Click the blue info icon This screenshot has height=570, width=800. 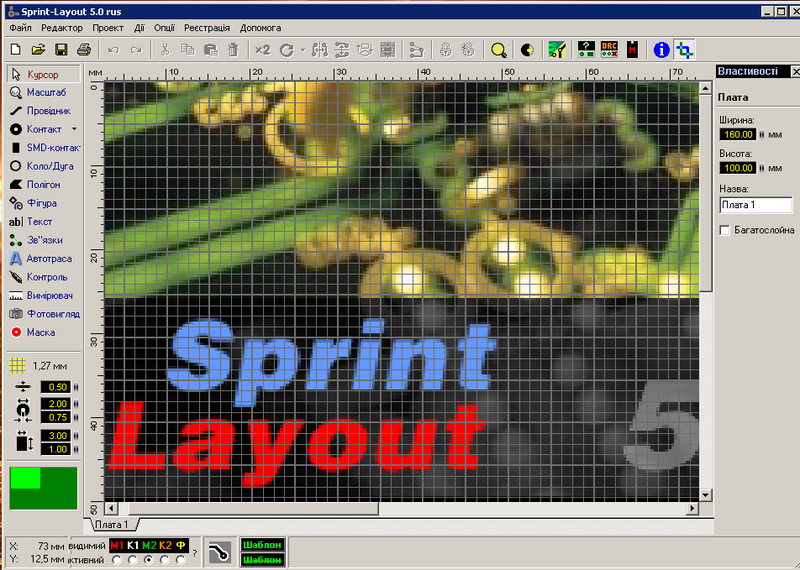(661, 49)
